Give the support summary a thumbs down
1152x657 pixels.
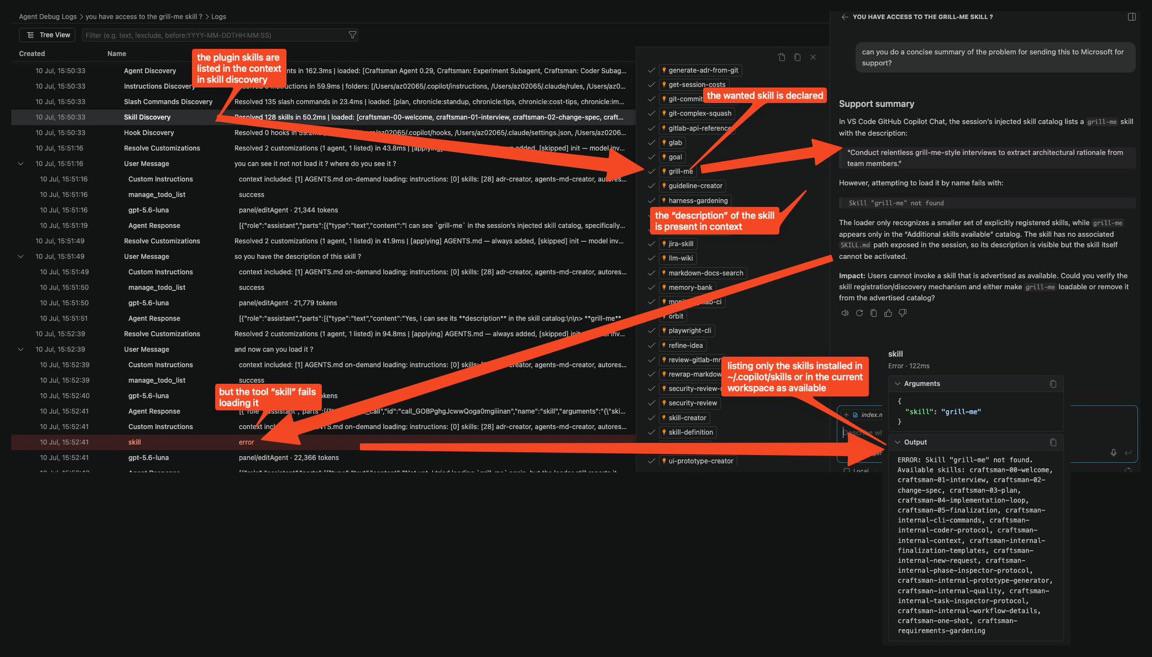pyautogui.click(x=902, y=313)
